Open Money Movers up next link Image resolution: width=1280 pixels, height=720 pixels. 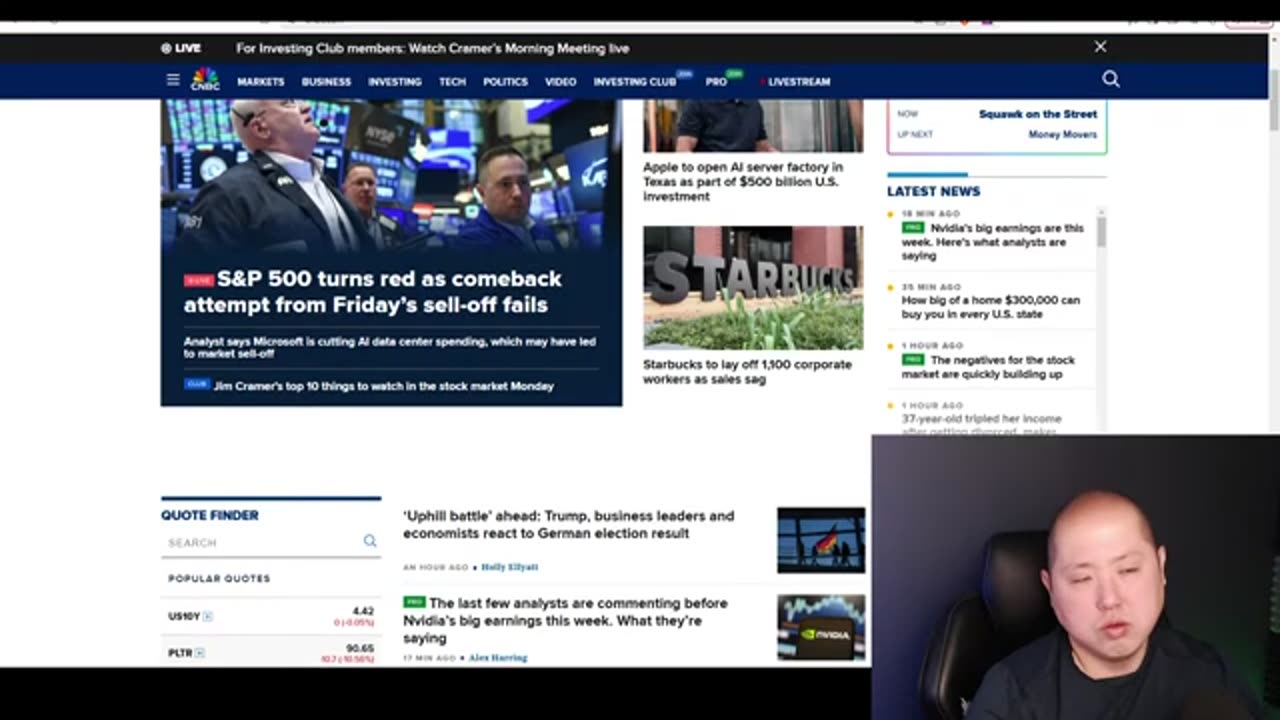click(x=1062, y=134)
